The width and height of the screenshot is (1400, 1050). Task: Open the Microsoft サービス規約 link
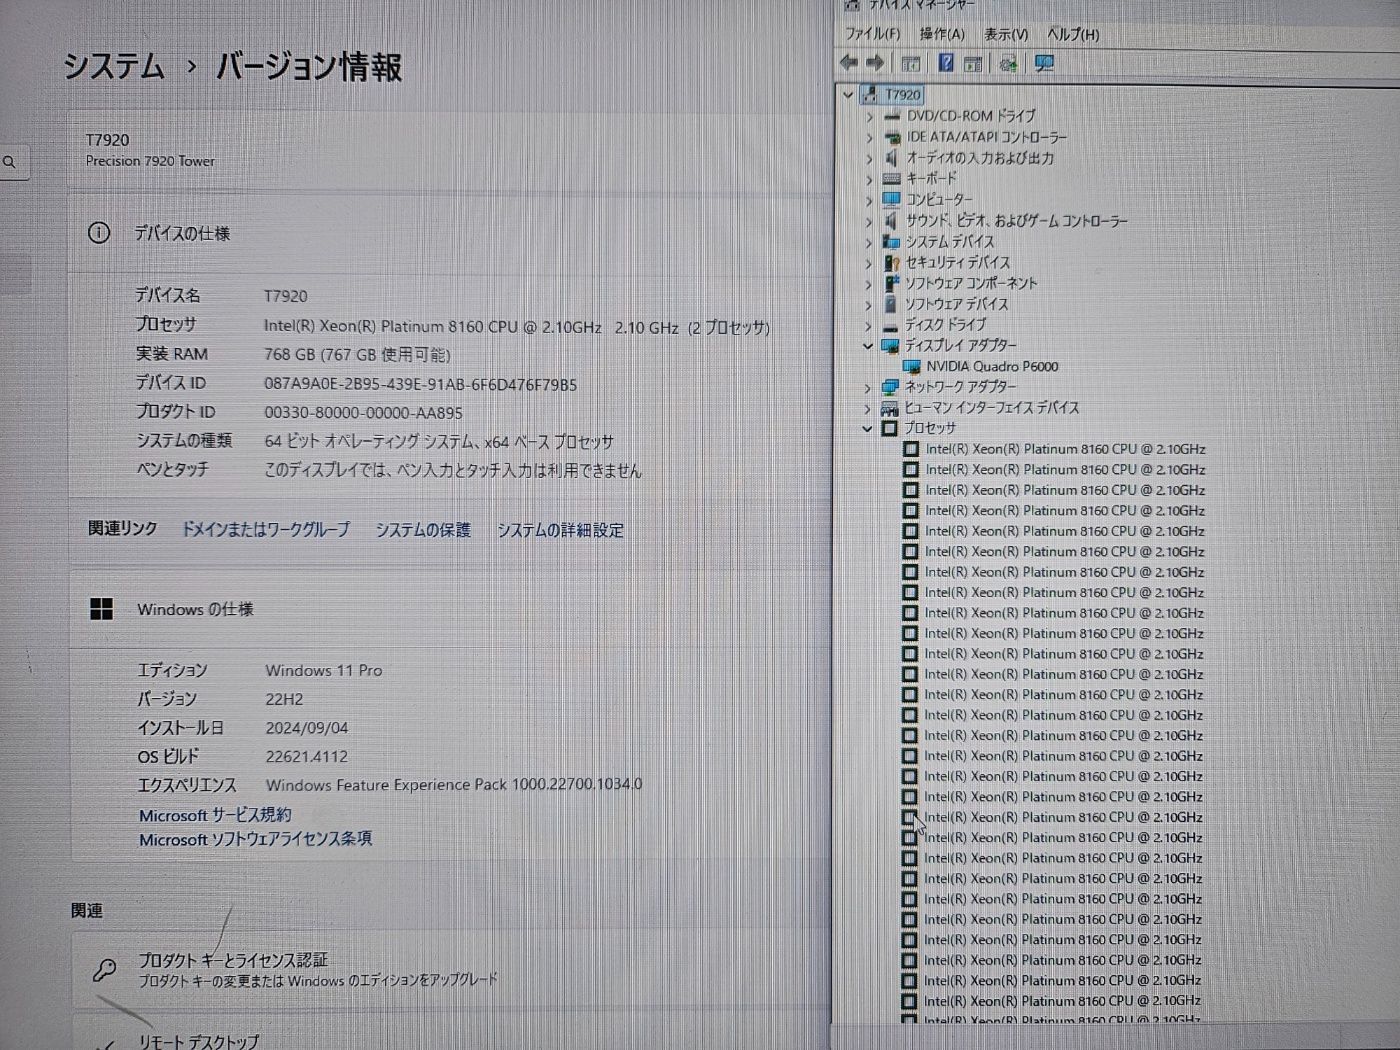tap(215, 815)
